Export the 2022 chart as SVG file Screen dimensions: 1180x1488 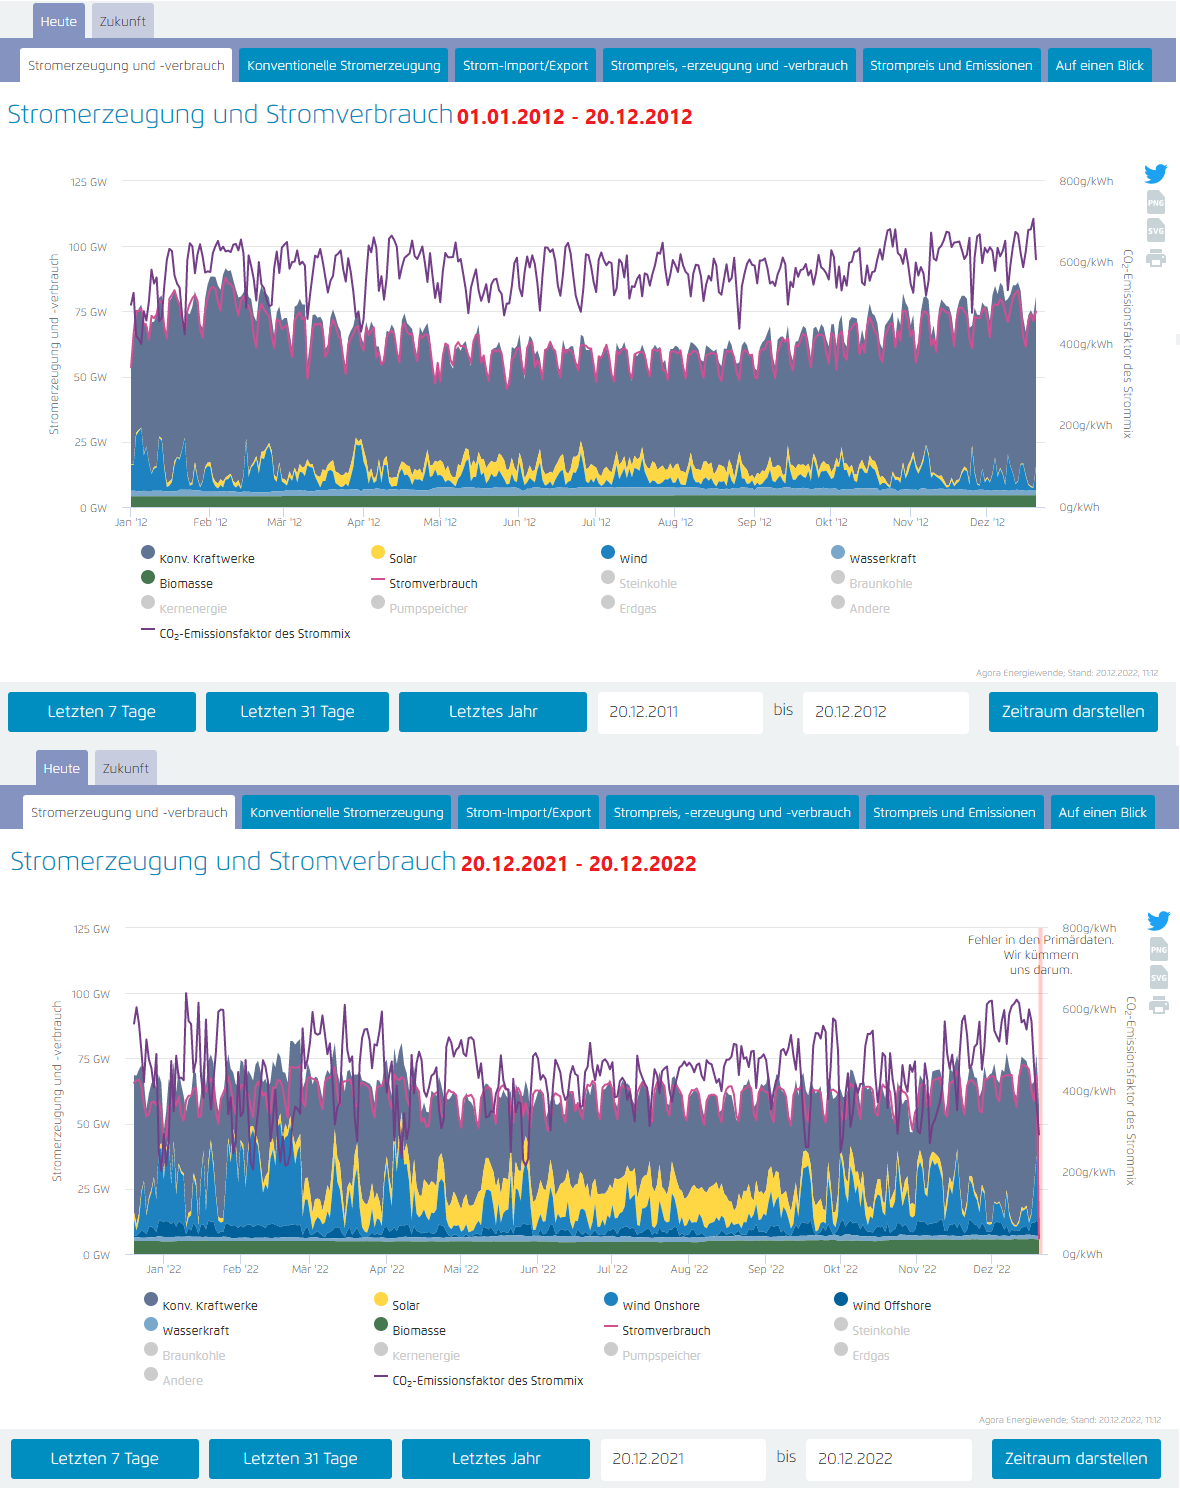[1159, 977]
